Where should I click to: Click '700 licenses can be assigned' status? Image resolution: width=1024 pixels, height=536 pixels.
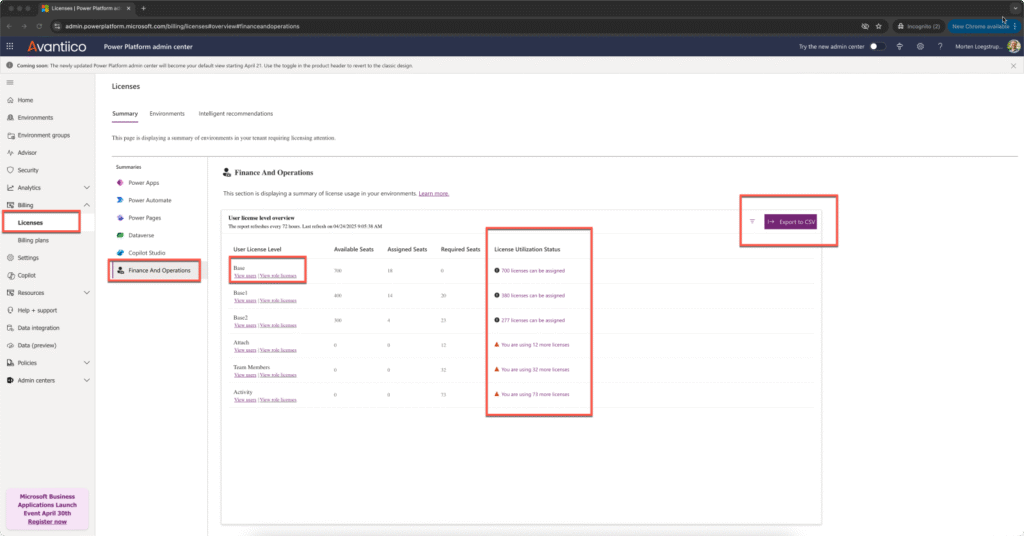point(533,270)
